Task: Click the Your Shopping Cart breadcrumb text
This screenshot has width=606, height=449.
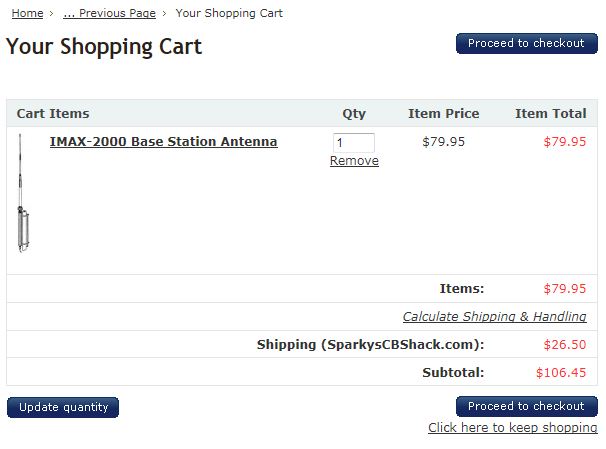Action: coord(229,13)
